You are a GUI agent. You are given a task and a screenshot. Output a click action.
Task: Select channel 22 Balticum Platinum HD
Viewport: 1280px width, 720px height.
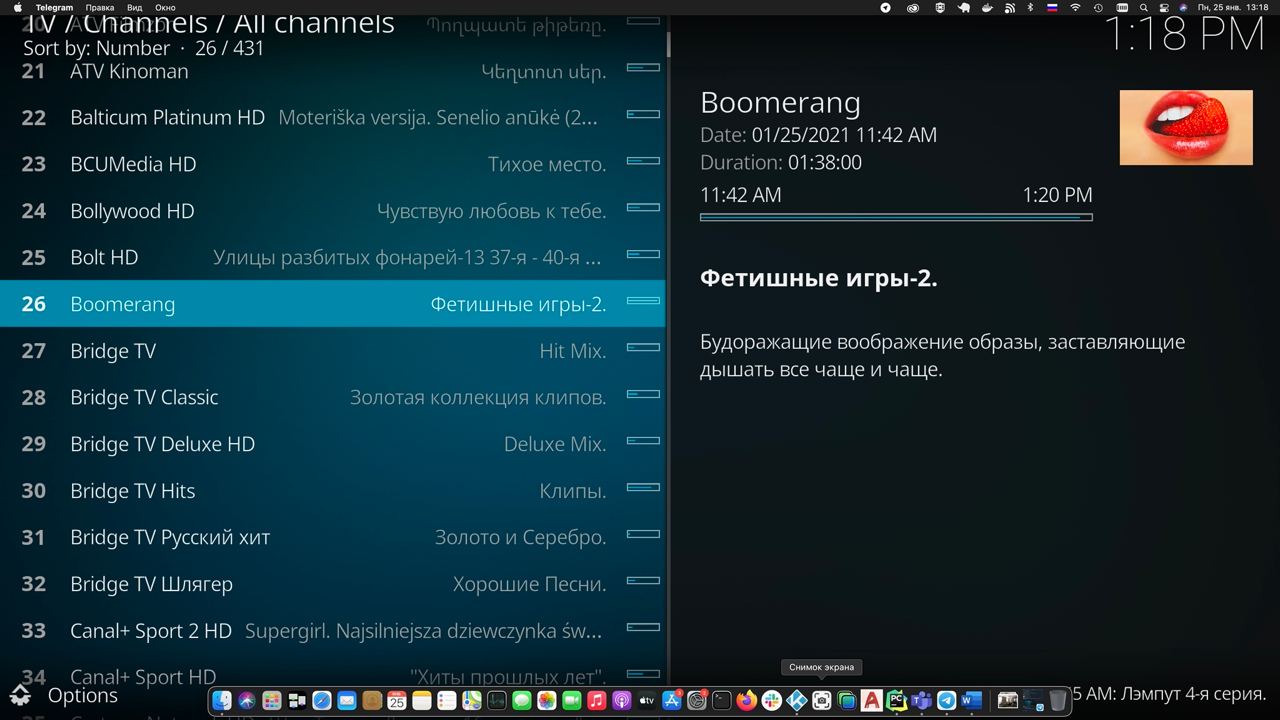[x=332, y=117]
